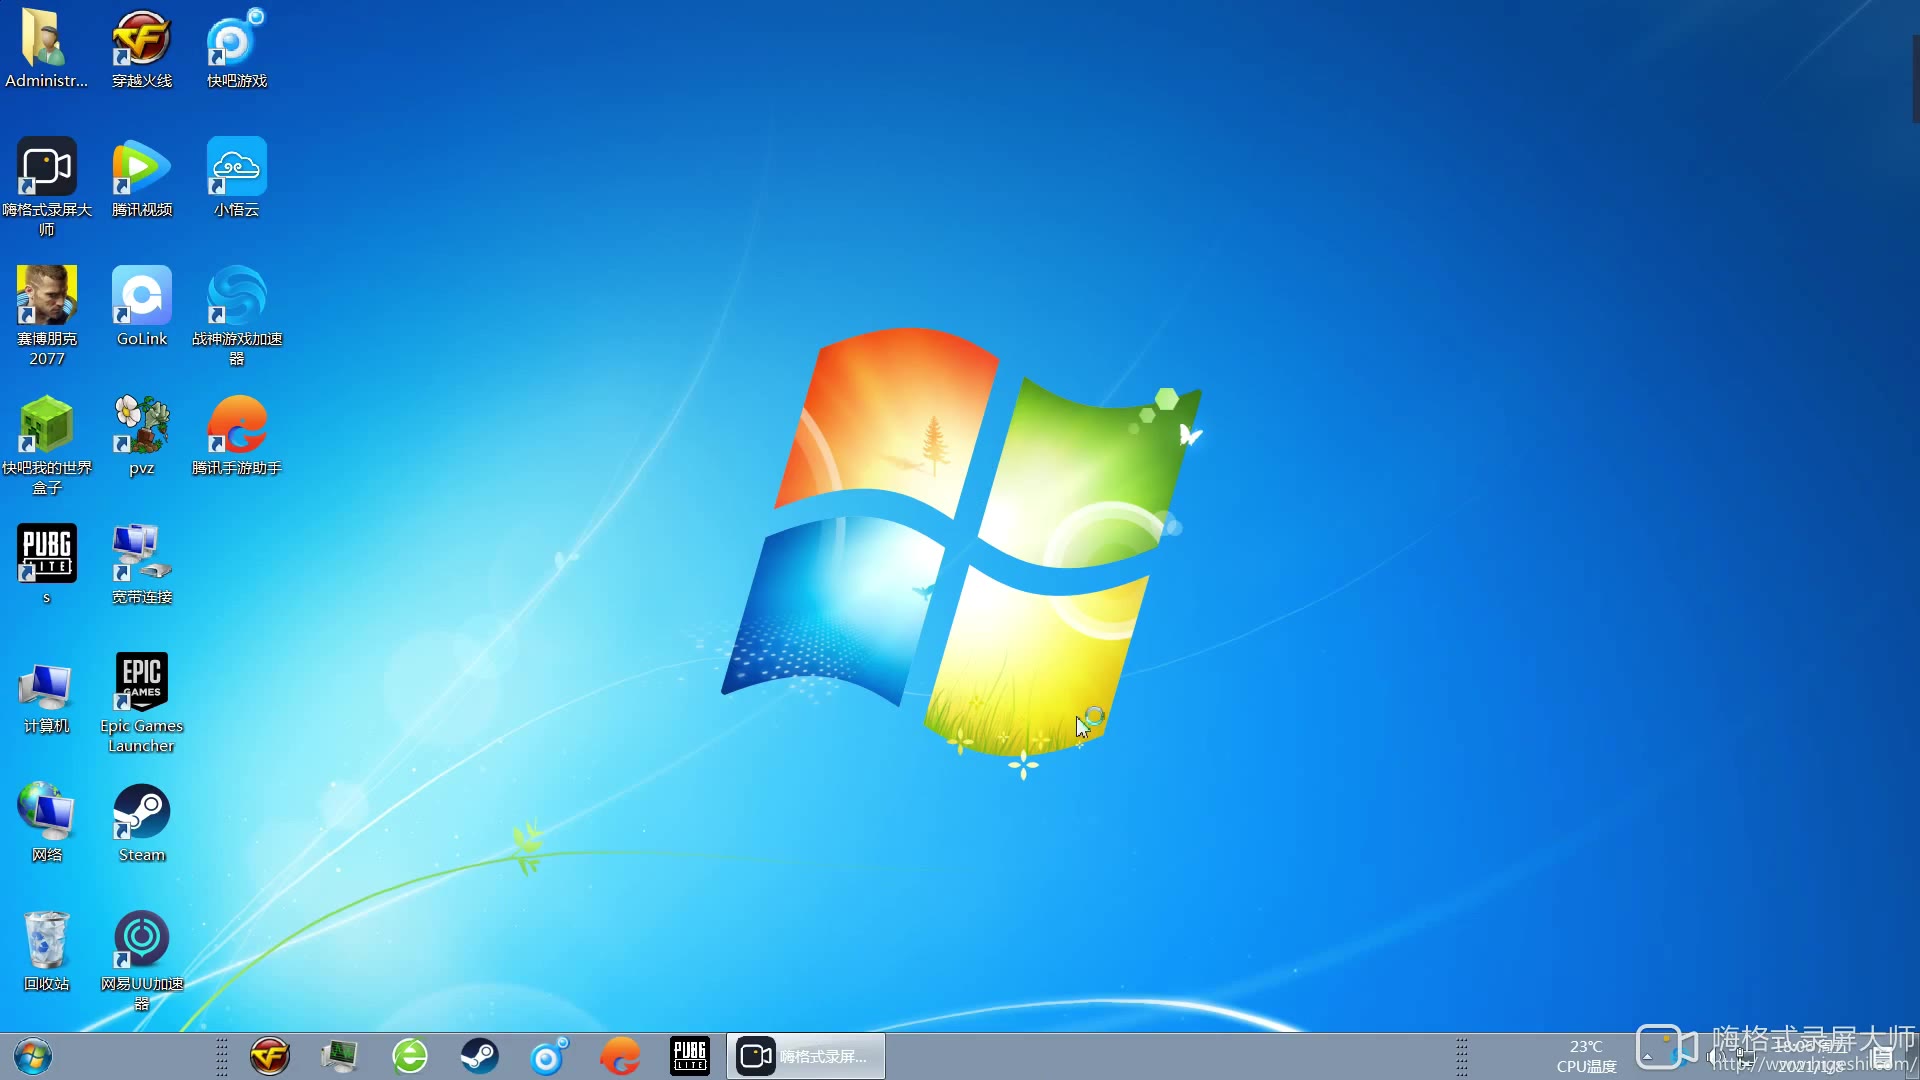1920x1080 pixels.
Task: Open 隐格式录屏大师 screen recorder
Action: pos(46,166)
